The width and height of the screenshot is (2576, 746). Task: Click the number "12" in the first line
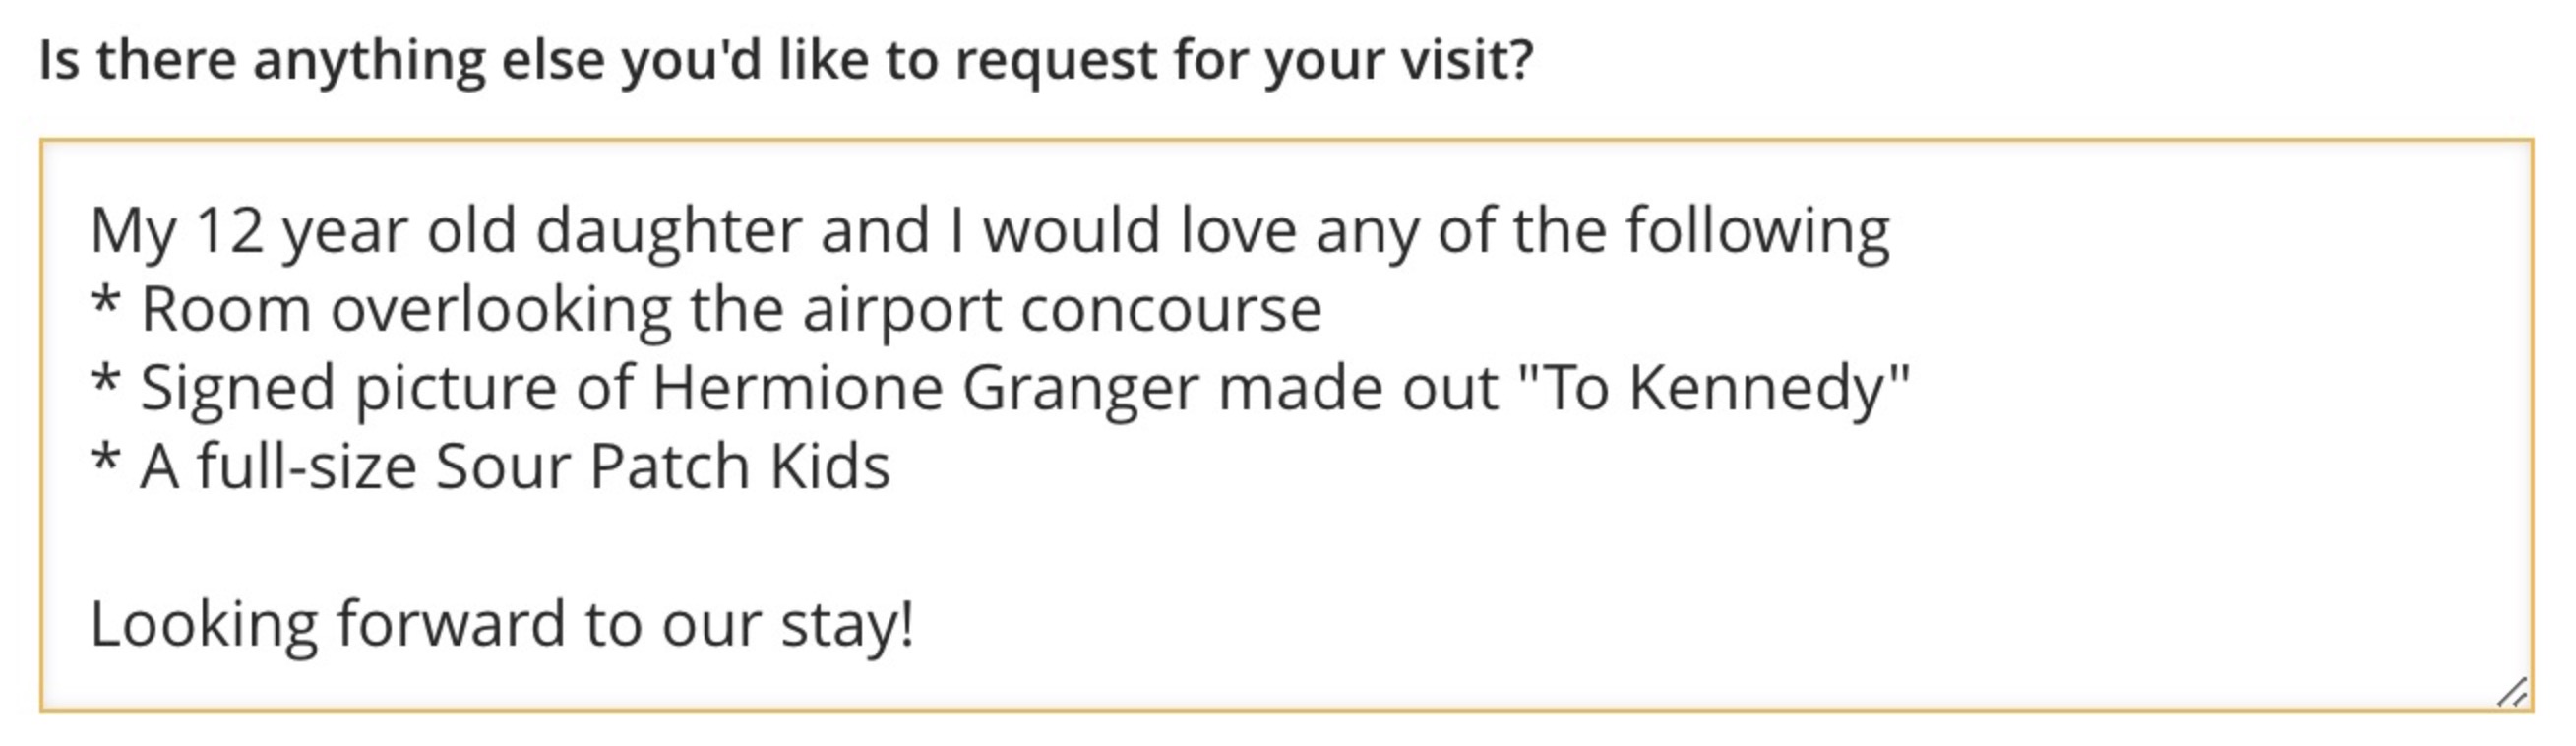click(229, 231)
